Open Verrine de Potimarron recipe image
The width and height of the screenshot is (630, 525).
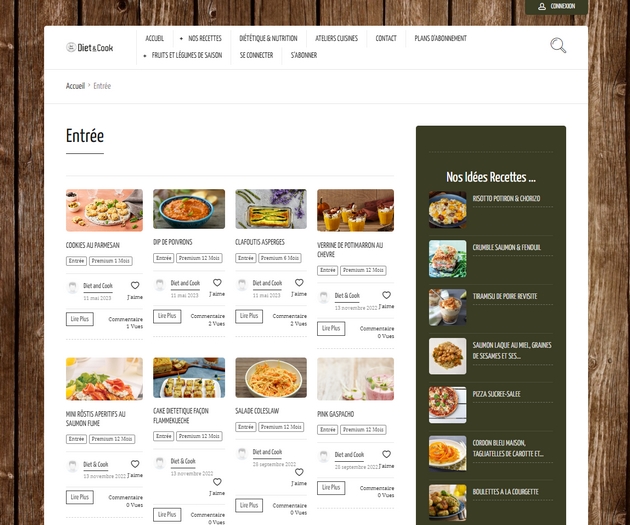(x=356, y=210)
